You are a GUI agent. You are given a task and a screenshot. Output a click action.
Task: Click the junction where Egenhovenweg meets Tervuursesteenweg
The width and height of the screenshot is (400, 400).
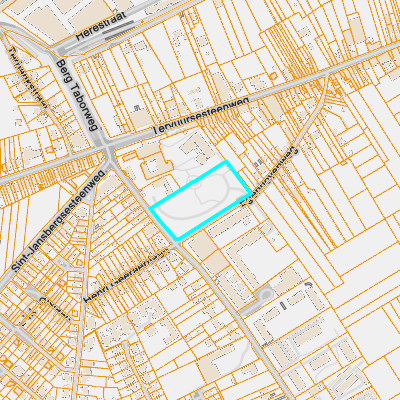327,73
